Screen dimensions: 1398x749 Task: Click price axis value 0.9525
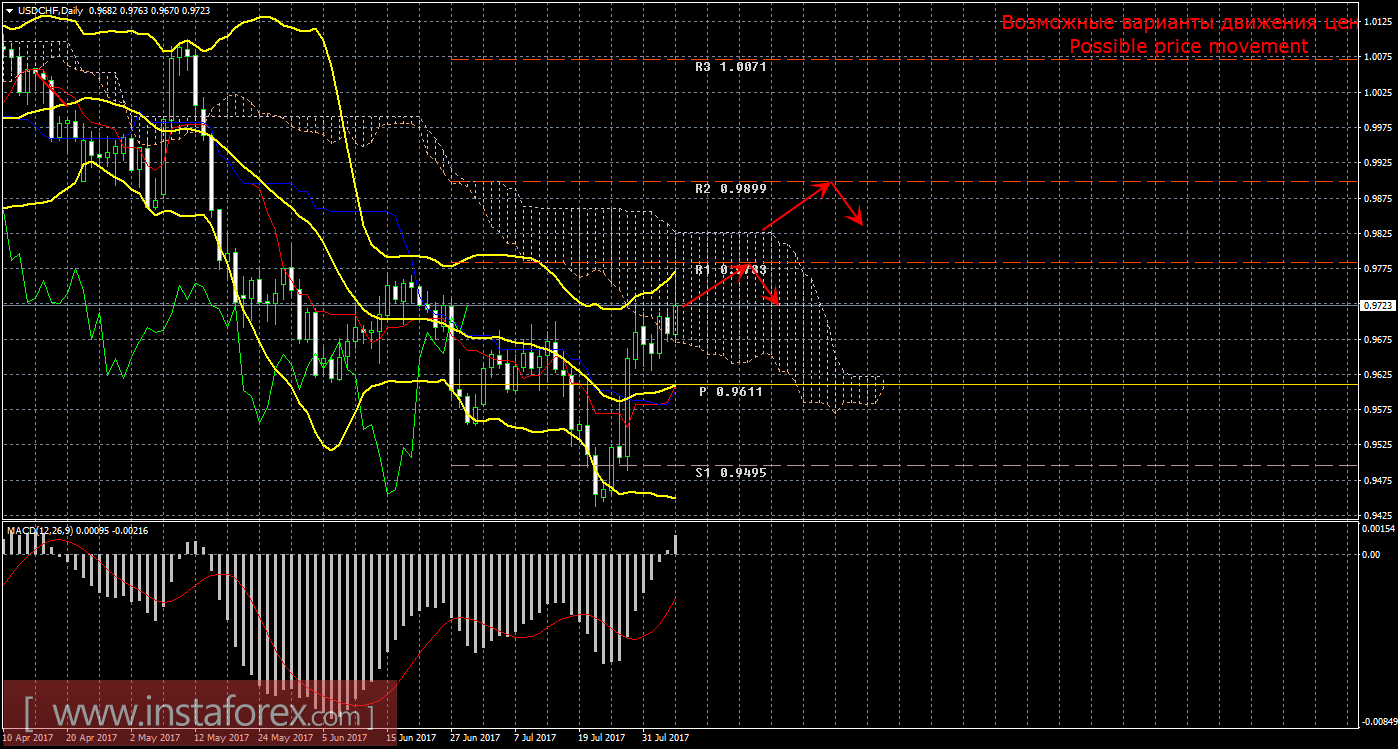[1376, 445]
